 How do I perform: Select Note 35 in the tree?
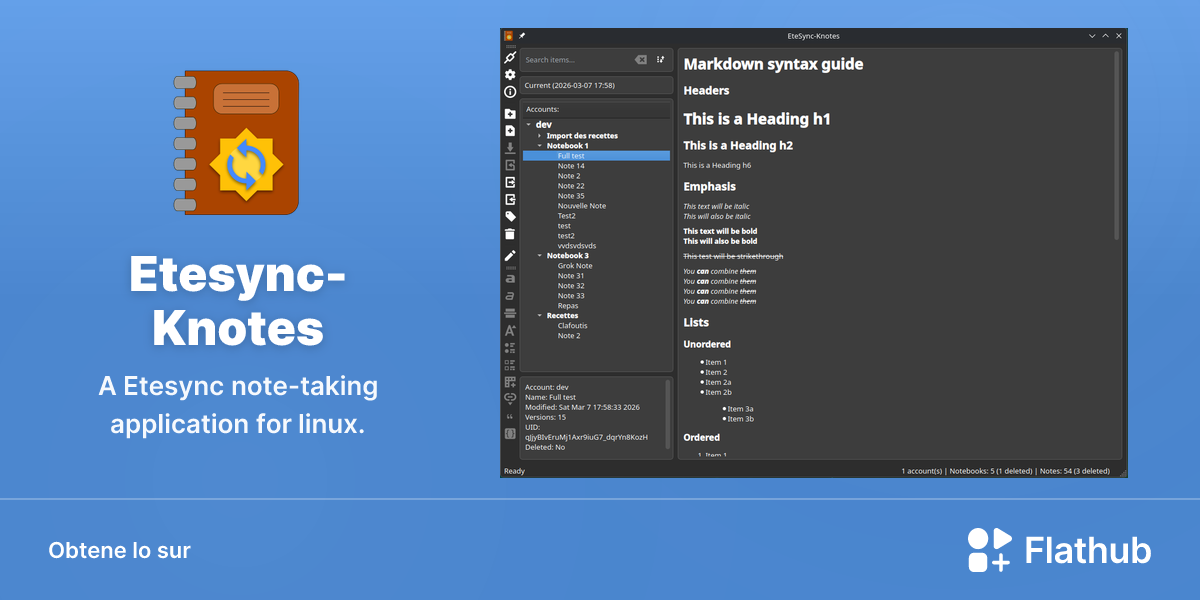[571, 196]
